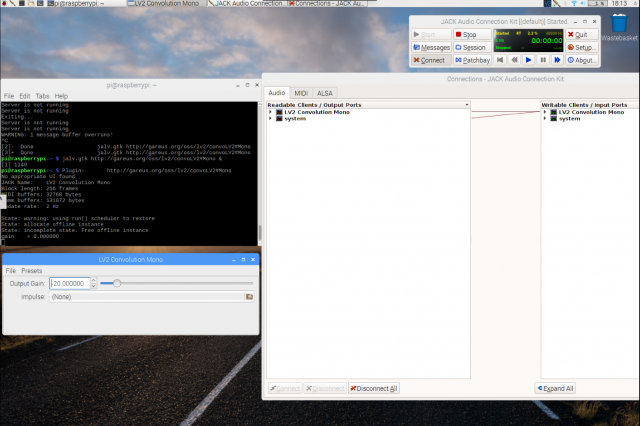Open Readable Clients column header dropdown
The height and width of the screenshot is (426, 640).
[466, 105]
